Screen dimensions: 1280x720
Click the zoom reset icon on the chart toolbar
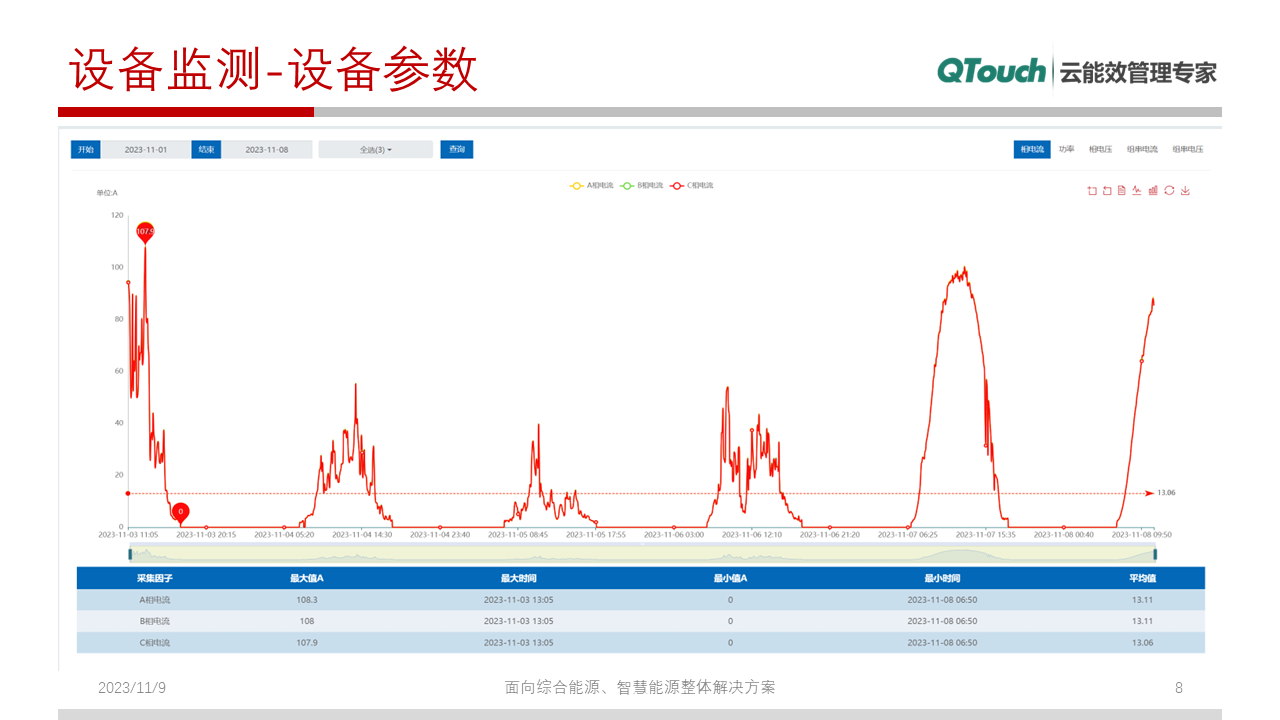(1108, 190)
